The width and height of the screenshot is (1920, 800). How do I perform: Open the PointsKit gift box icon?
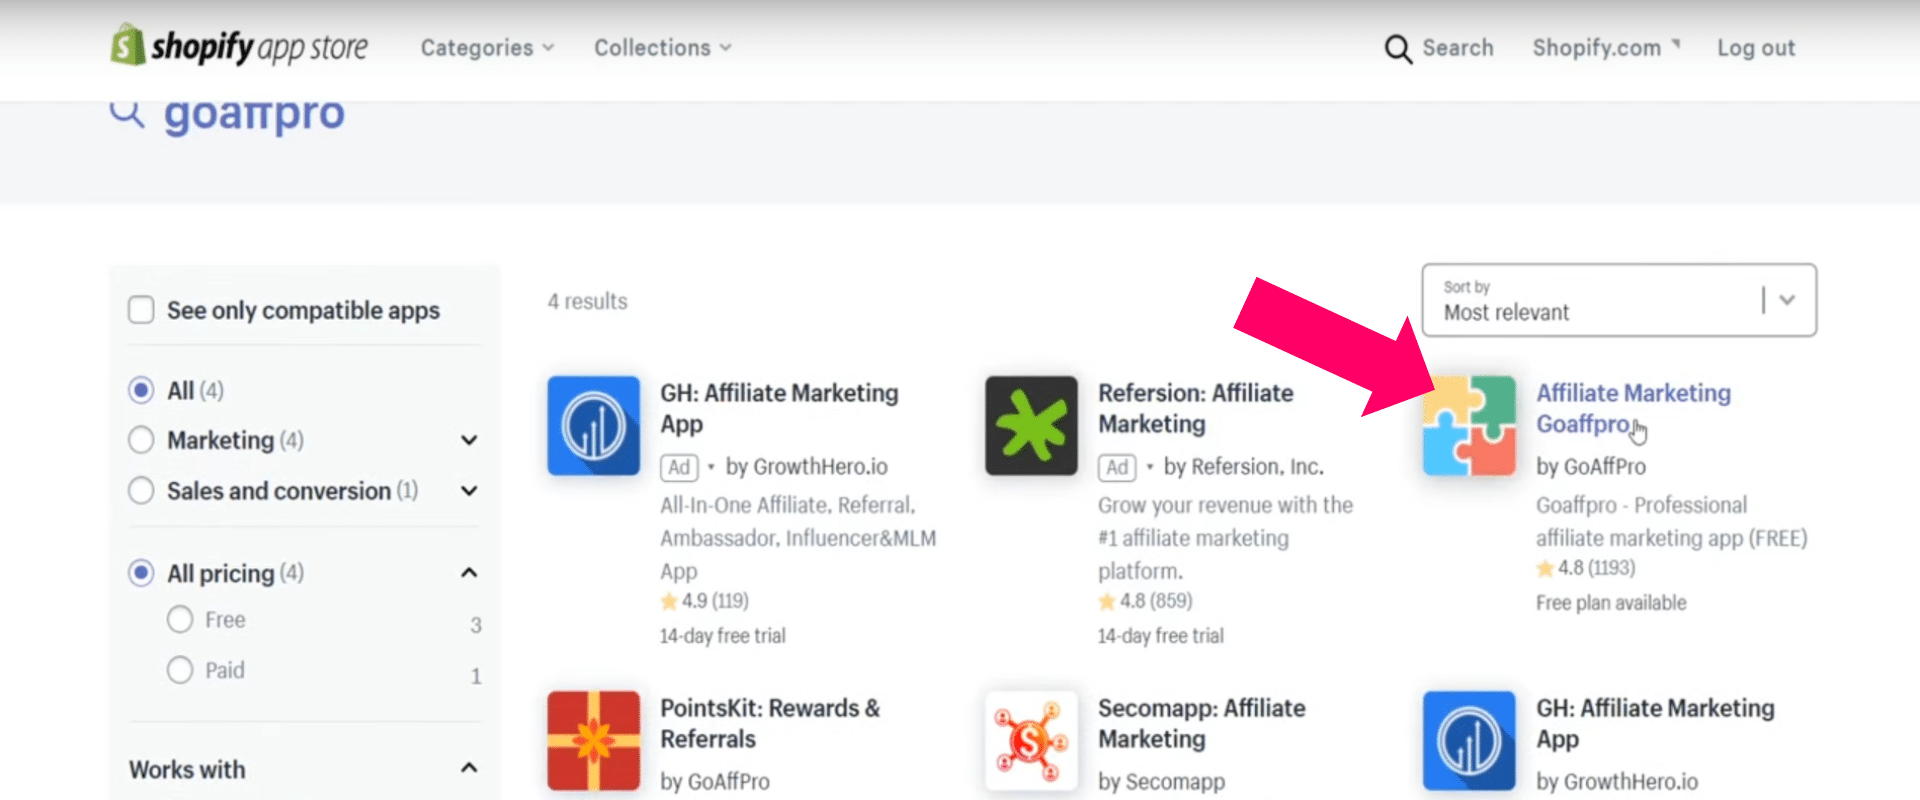593,740
